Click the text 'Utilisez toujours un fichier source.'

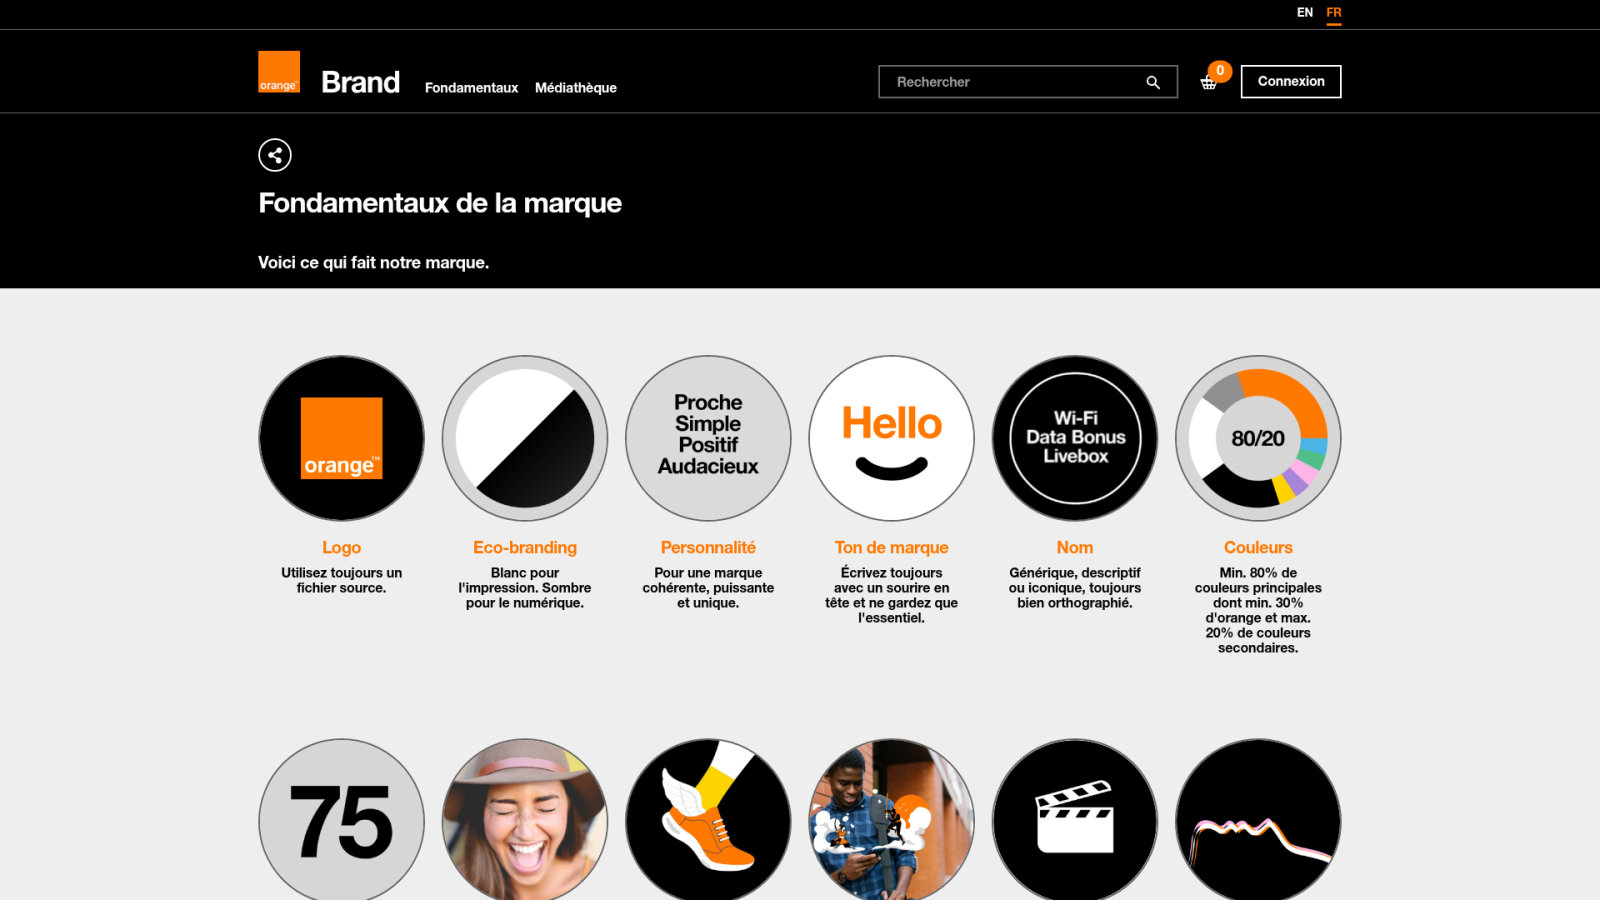click(x=342, y=580)
